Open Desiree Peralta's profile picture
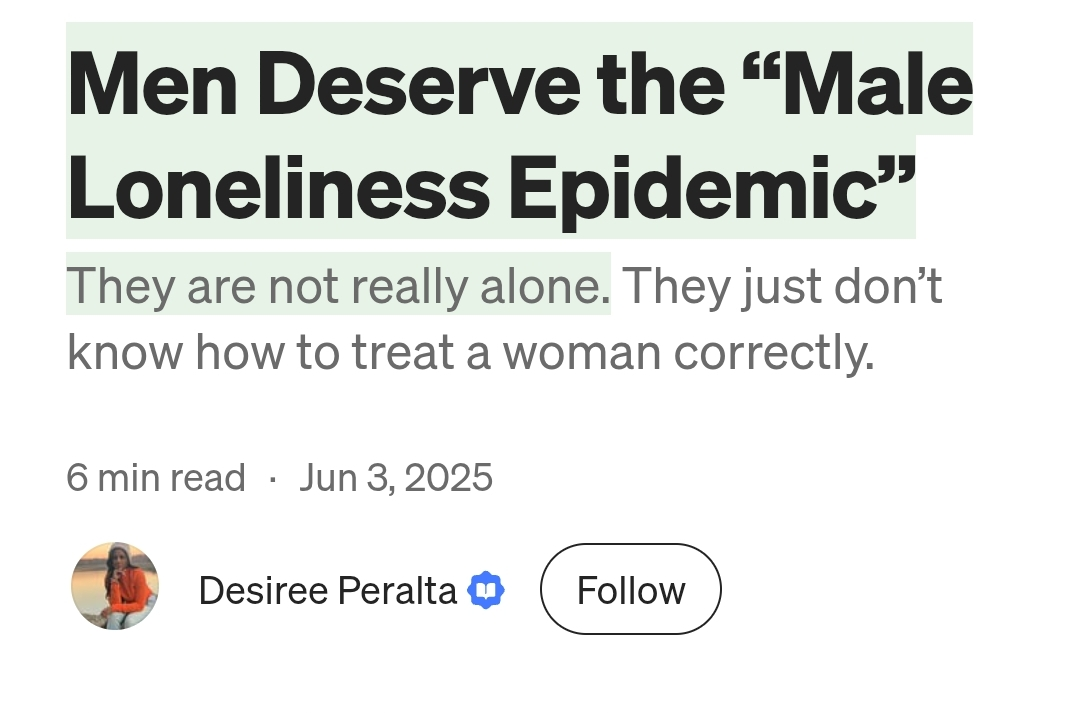 (x=115, y=586)
